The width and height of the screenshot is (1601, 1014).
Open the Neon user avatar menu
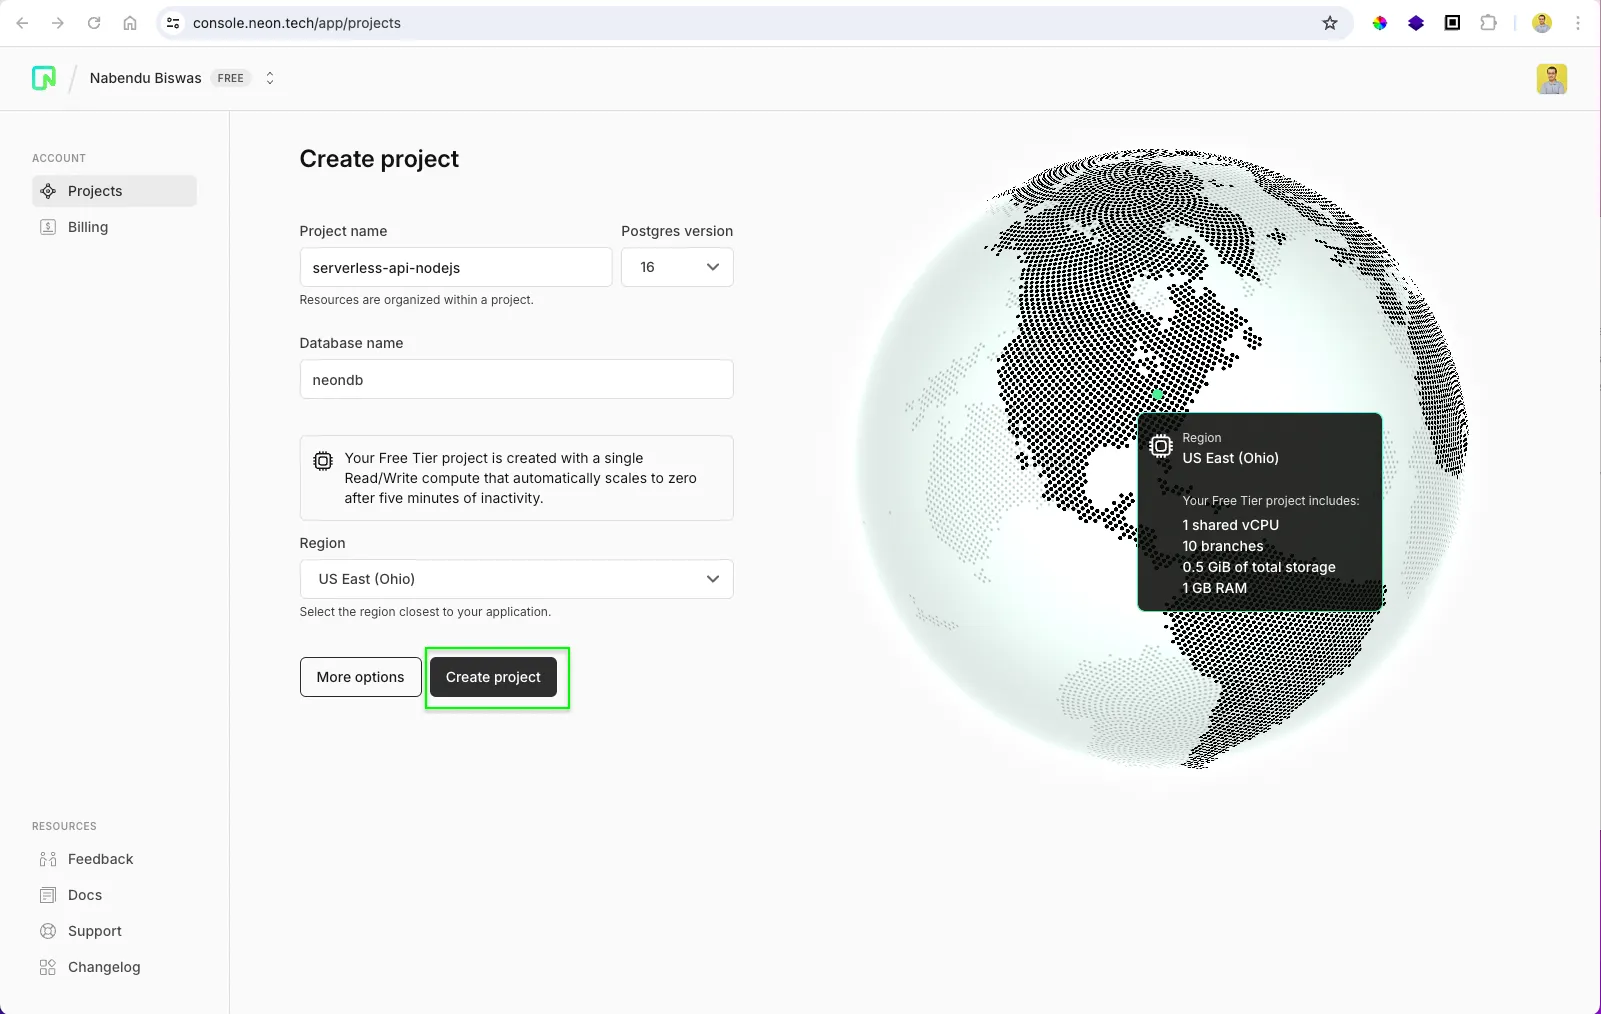[1552, 79]
